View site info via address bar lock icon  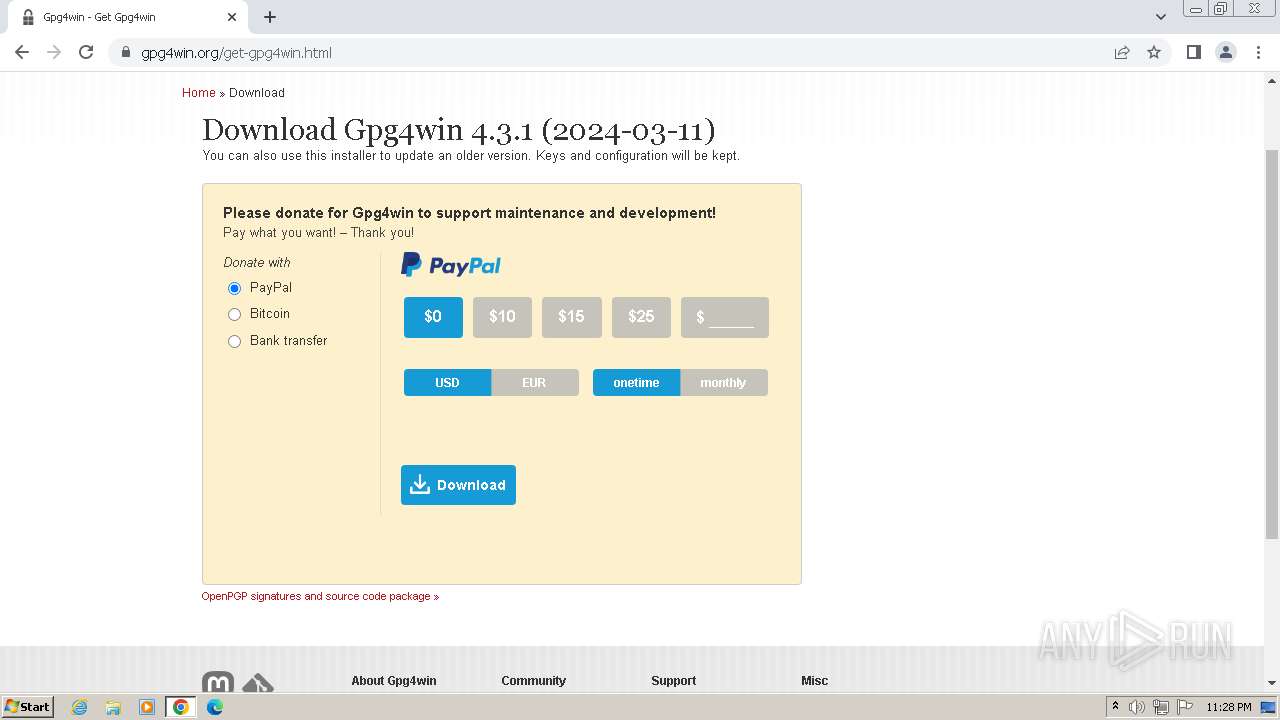(x=125, y=53)
